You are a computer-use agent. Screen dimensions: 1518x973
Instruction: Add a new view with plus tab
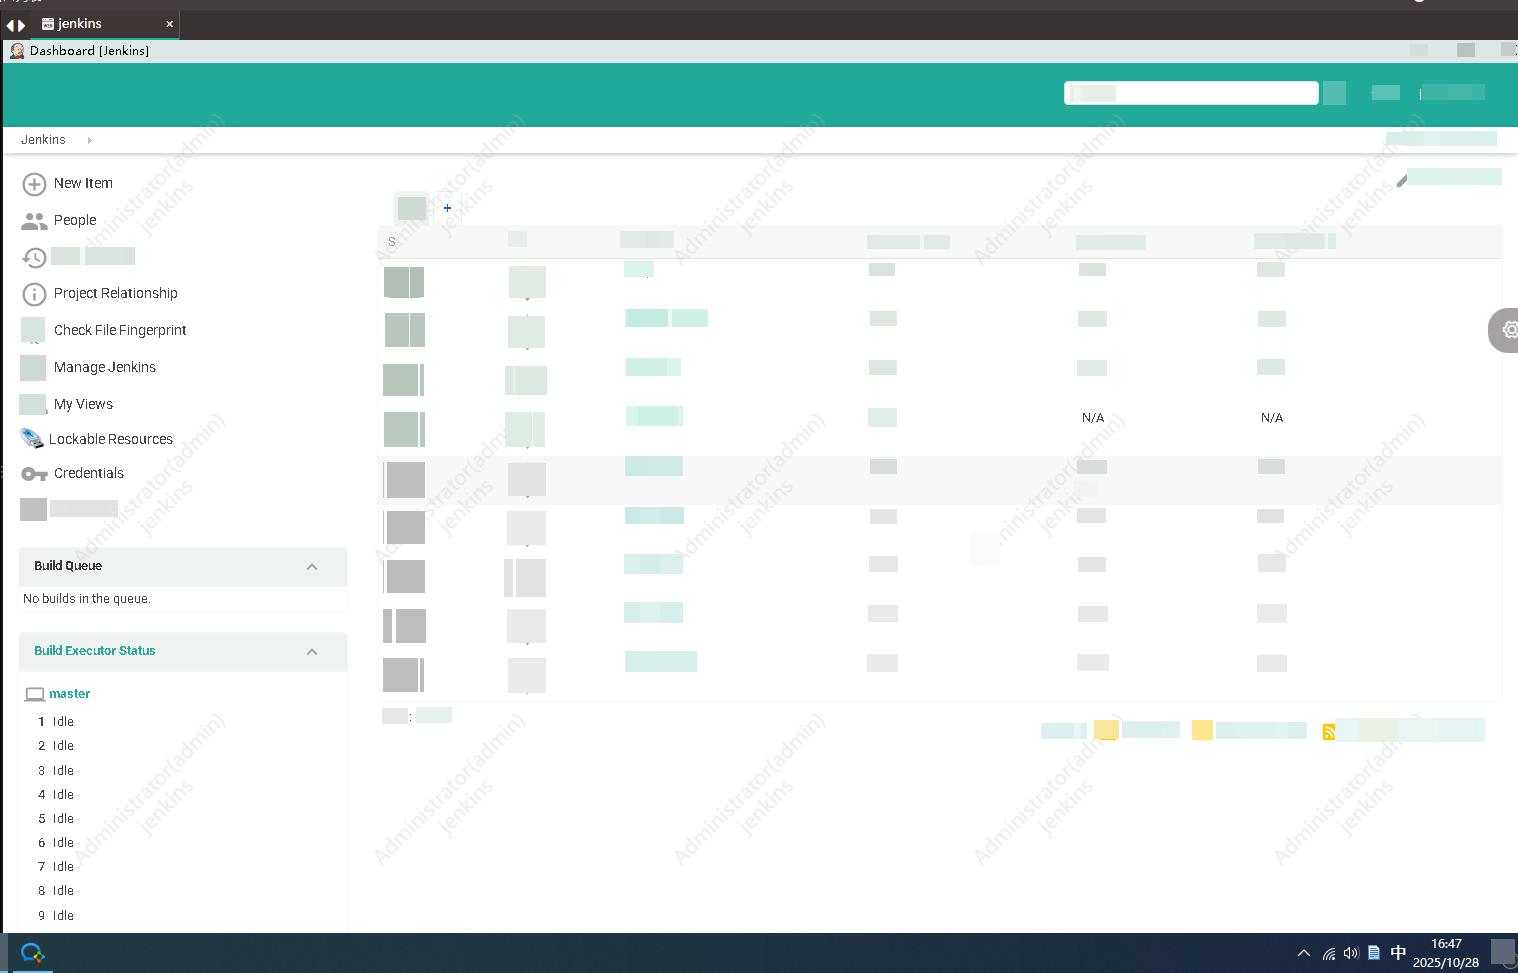click(447, 208)
